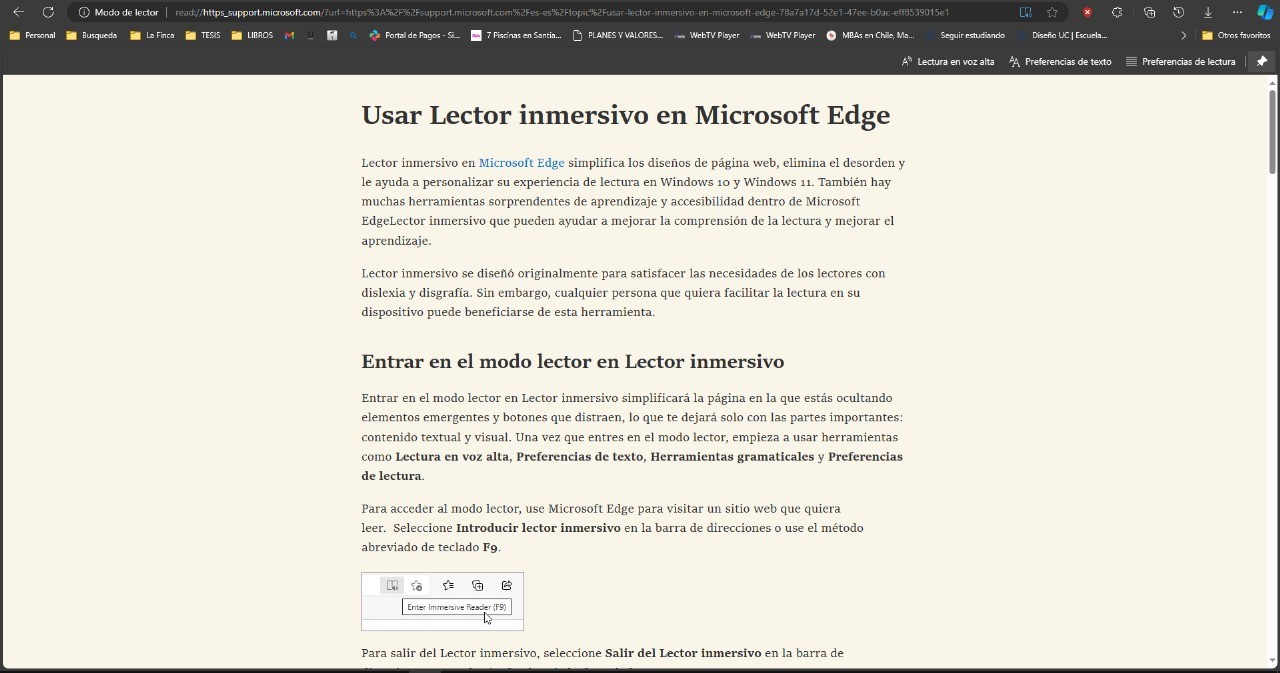This screenshot has height=673, width=1280.
Task: Open Busqueda bookmarks folder
Action: pyautogui.click(x=91, y=35)
